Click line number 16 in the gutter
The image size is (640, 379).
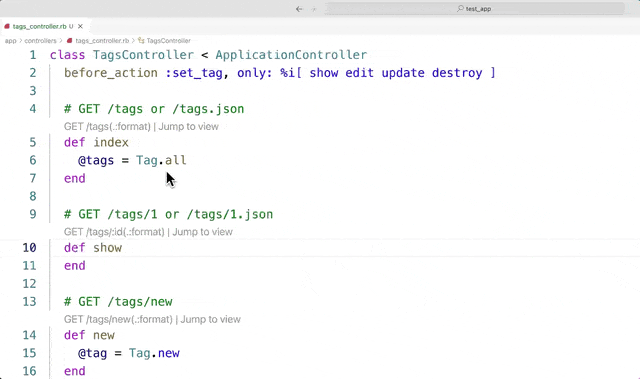[29, 371]
